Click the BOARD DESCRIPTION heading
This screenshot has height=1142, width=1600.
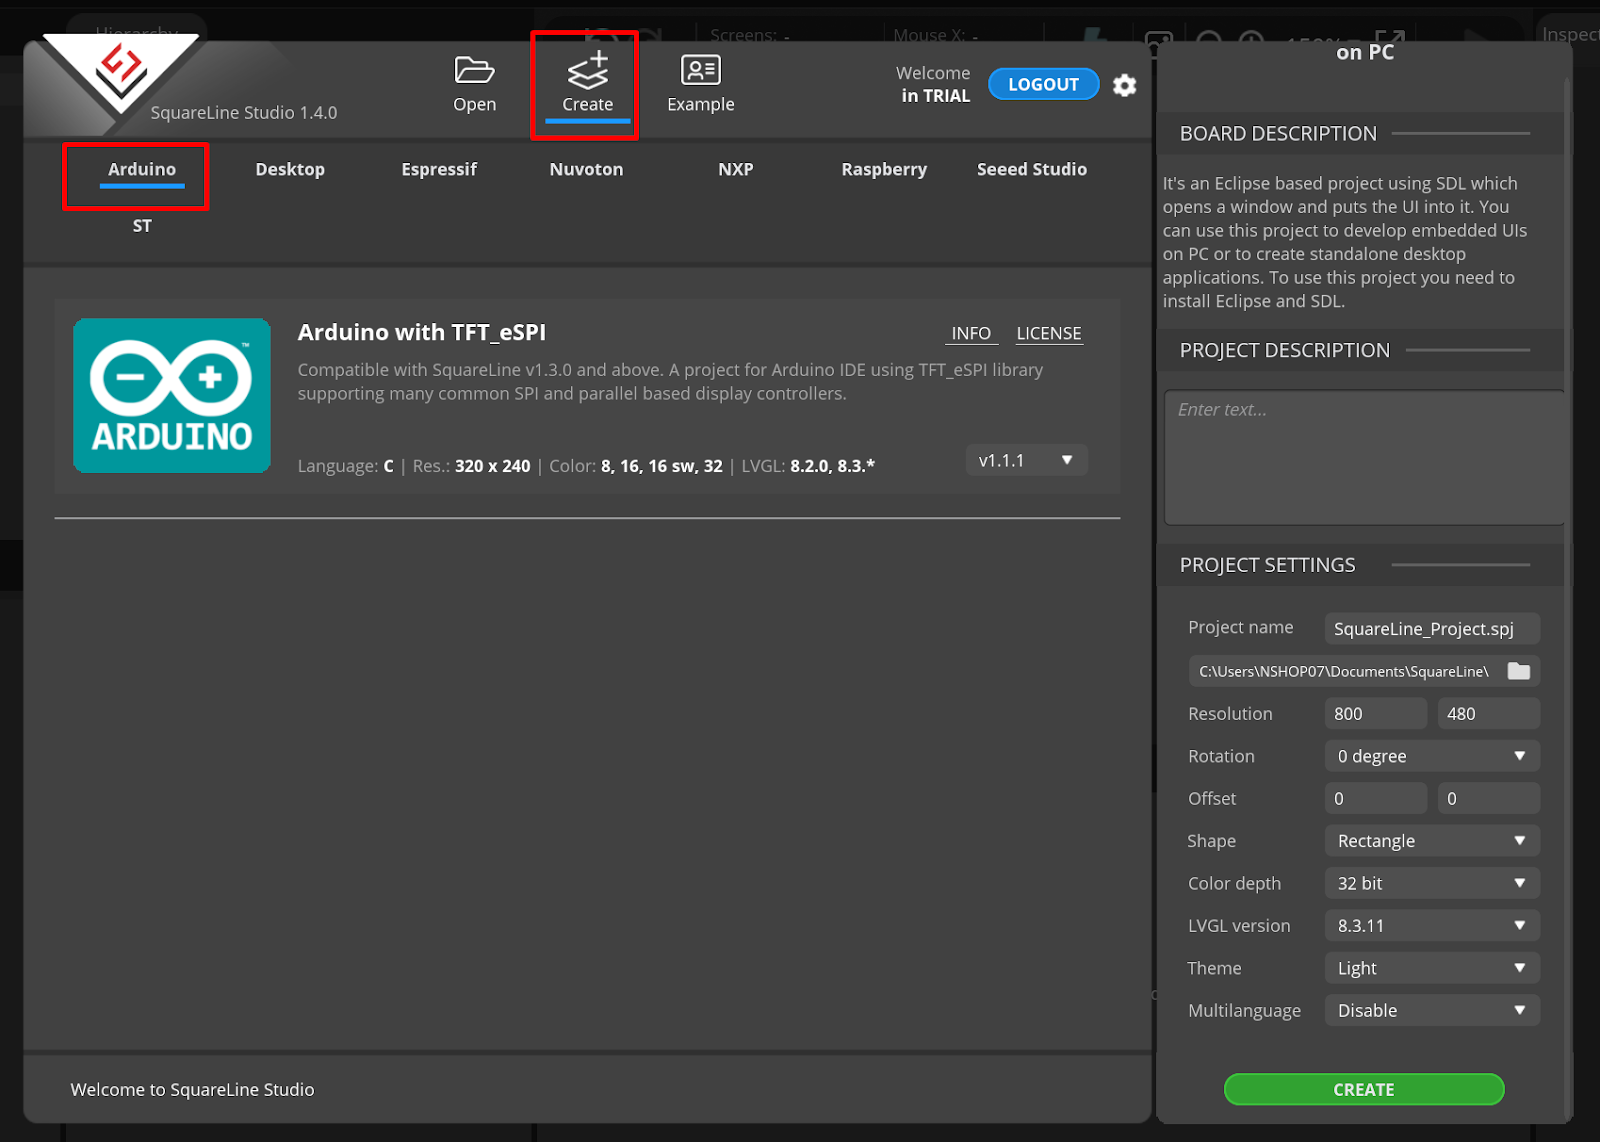(x=1278, y=133)
